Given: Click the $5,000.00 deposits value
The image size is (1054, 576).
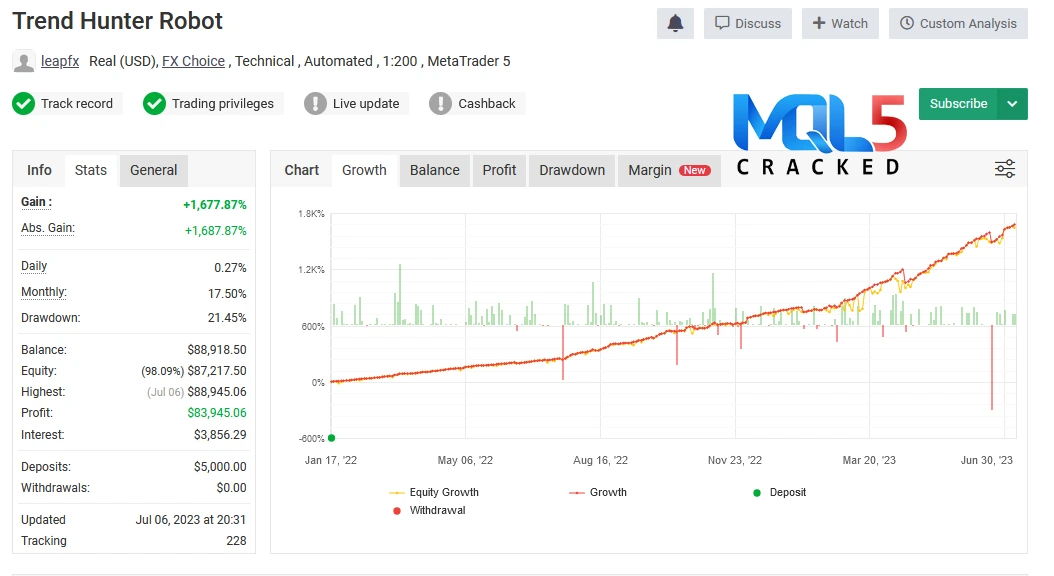Looking at the screenshot, I should pyautogui.click(x=220, y=466).
